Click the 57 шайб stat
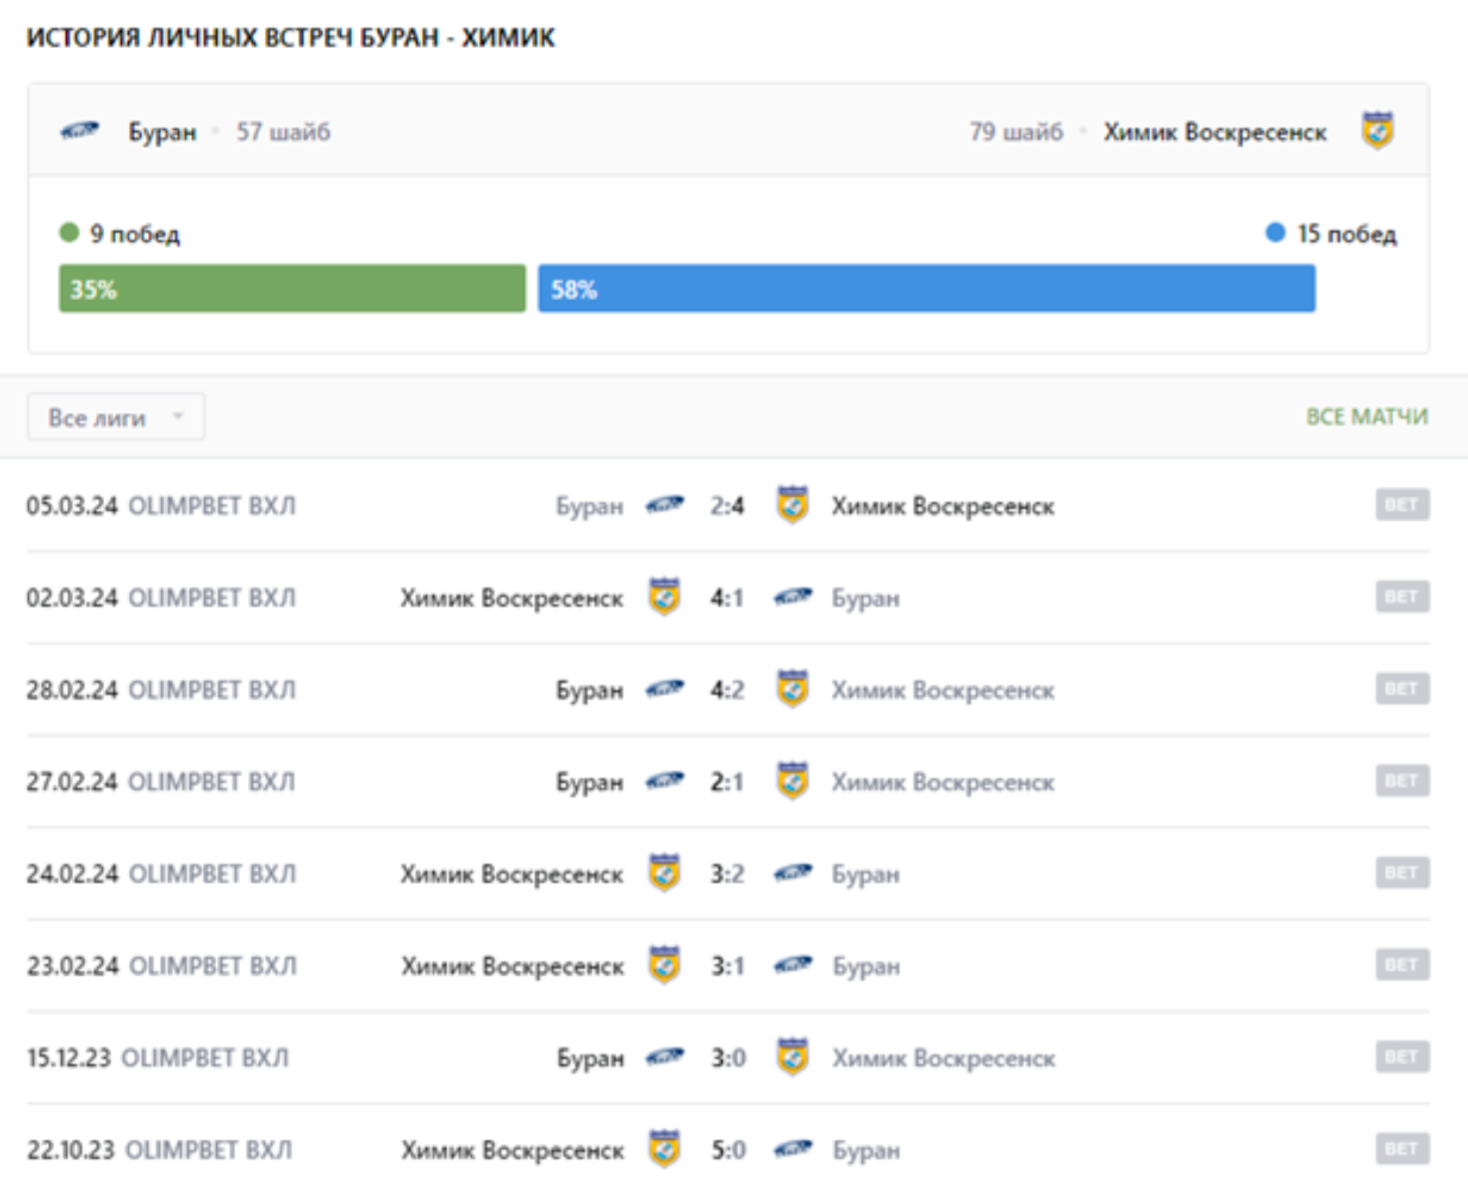Viewport: 1468px width, 1204px height. pyautogui.click(x=283, y=132)
